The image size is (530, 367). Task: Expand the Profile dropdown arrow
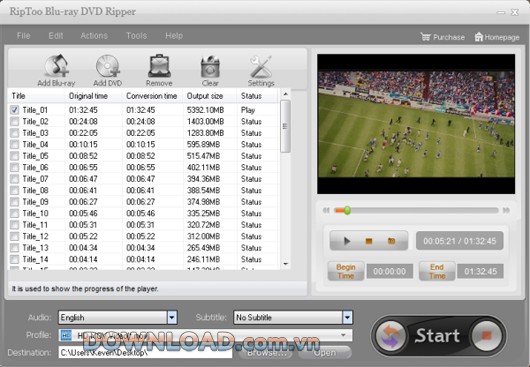[x=343, y=335]
